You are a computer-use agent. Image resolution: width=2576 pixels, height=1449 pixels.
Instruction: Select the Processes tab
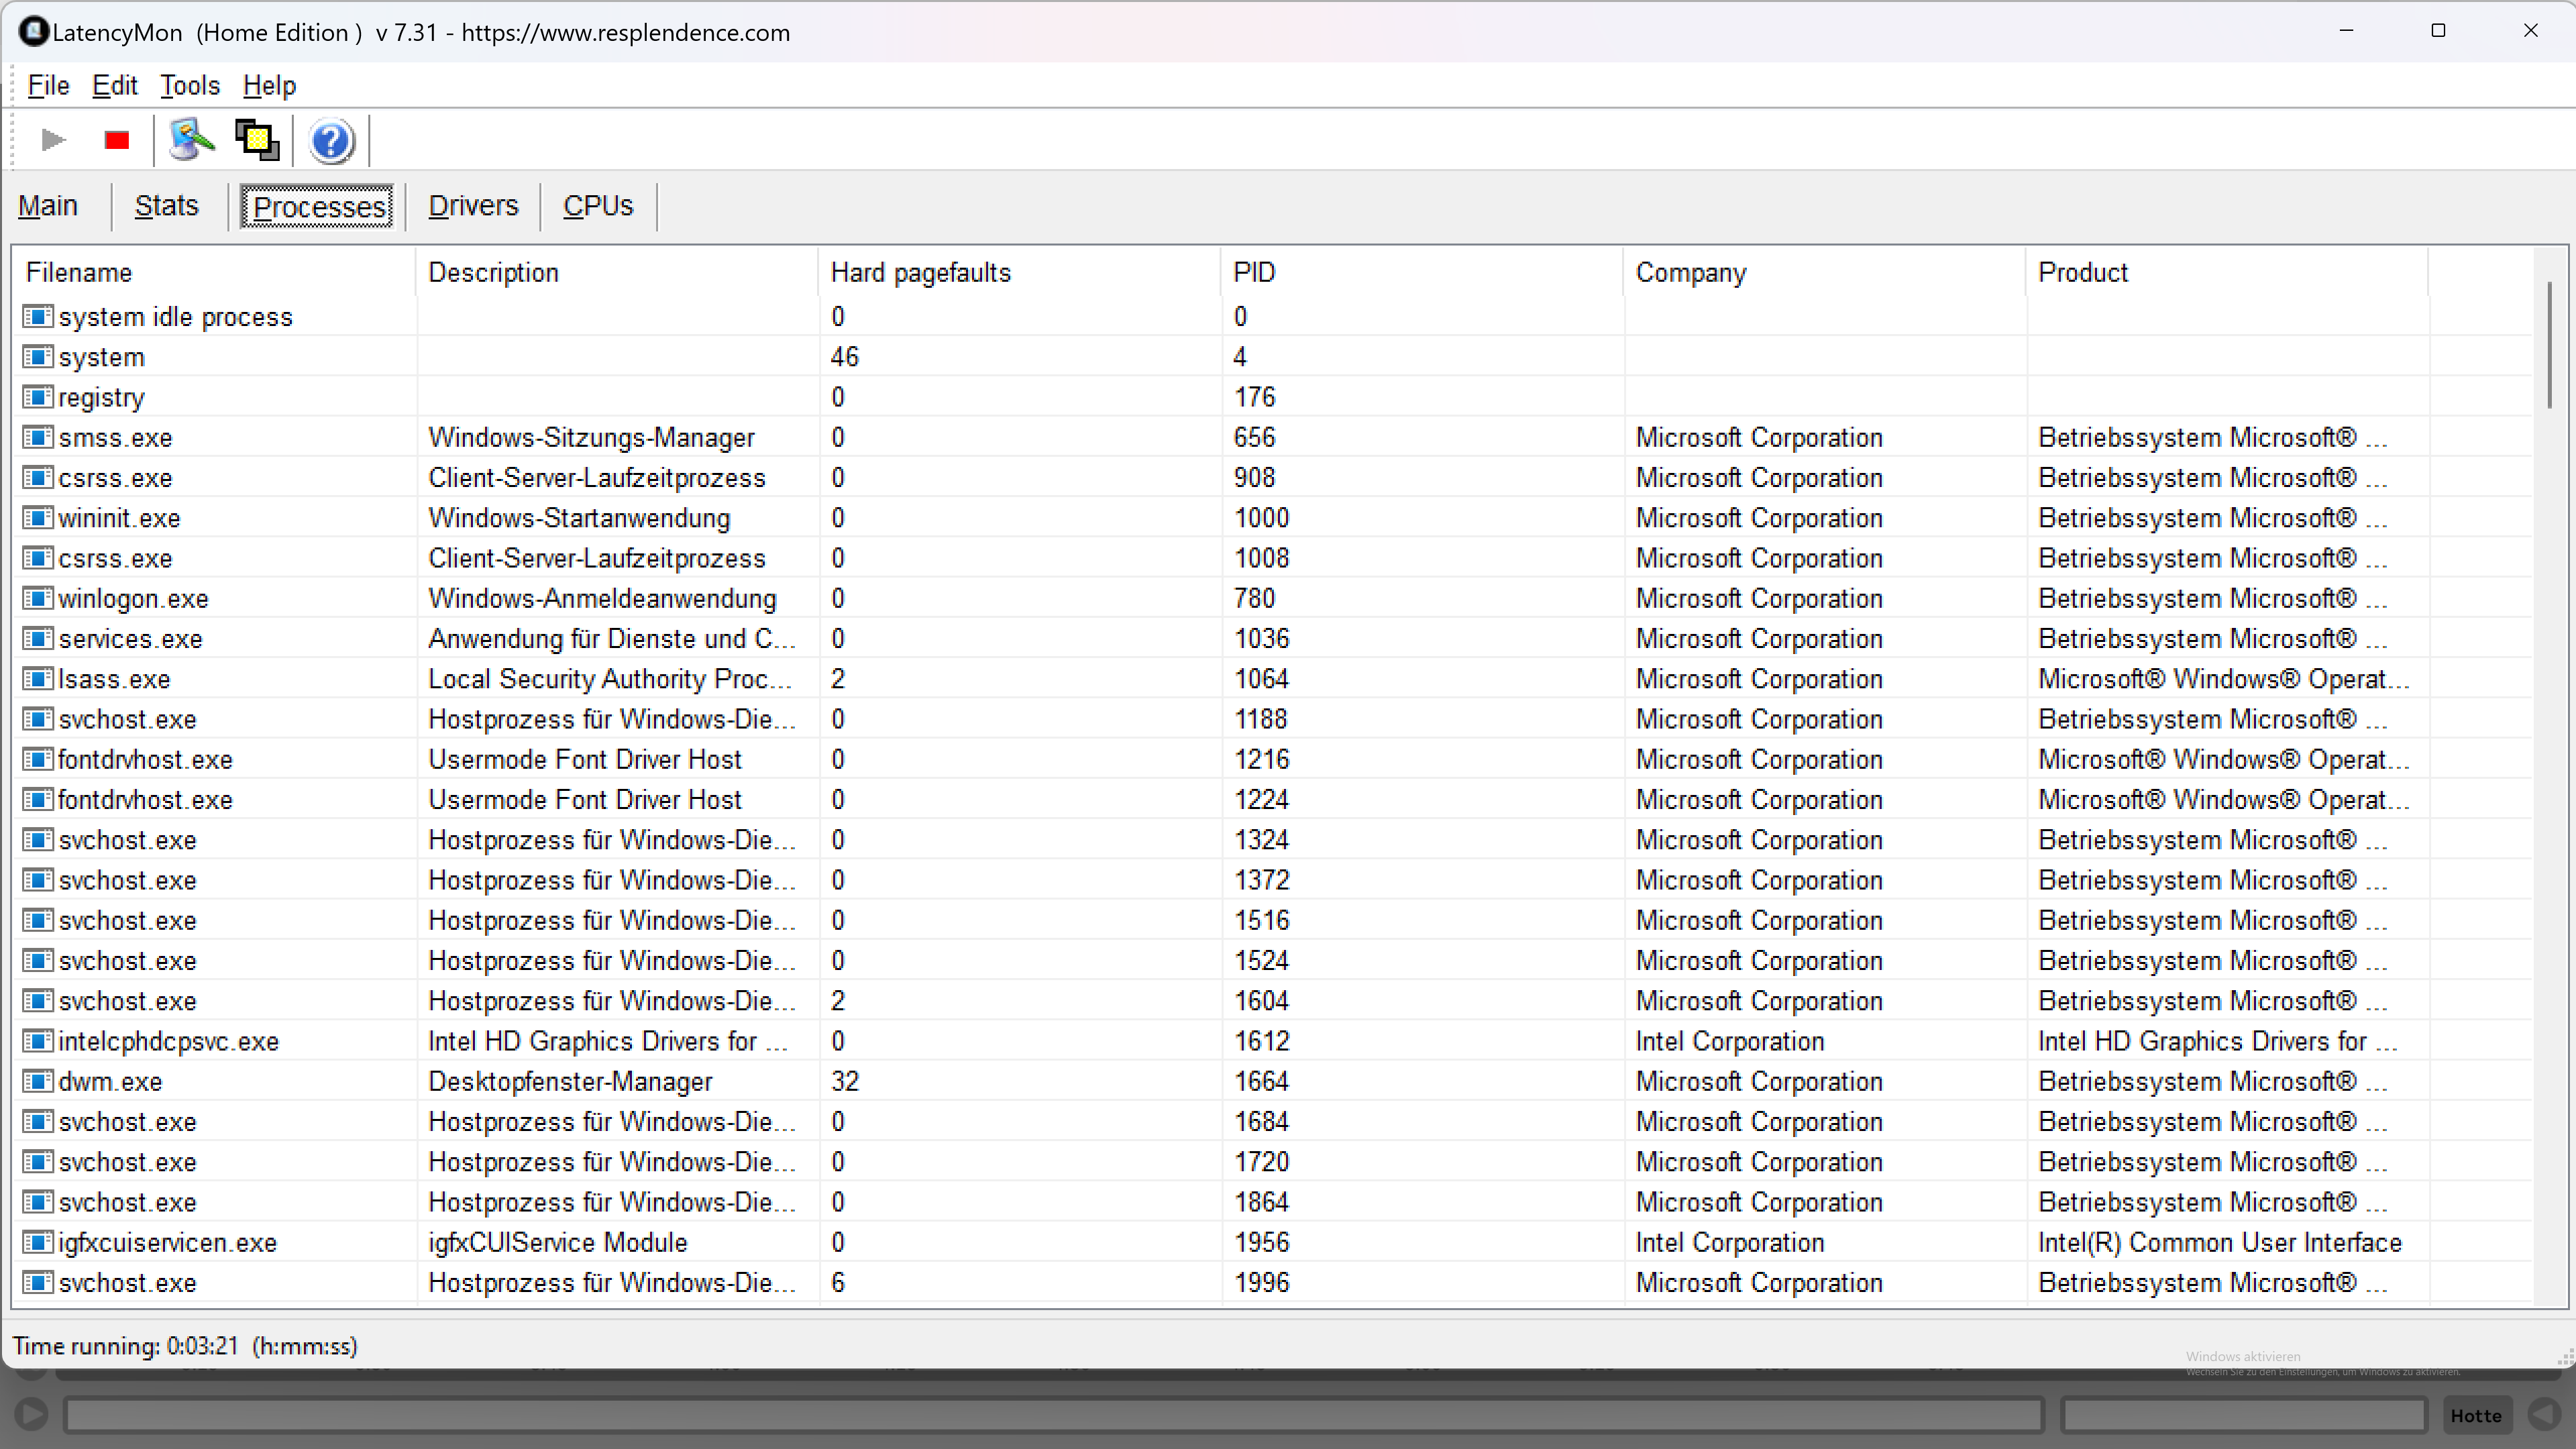(318, 207)
